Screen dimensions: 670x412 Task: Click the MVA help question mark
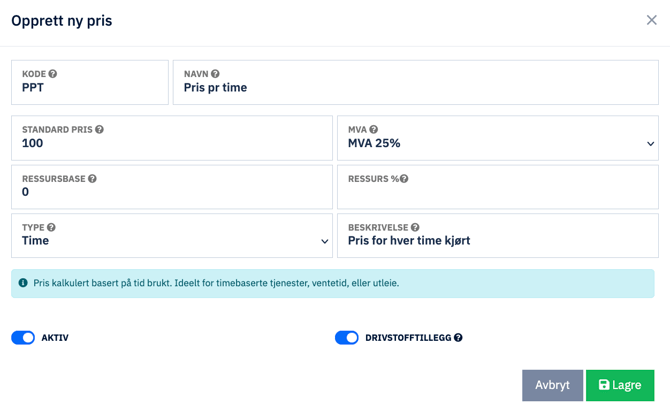point(374,130)
